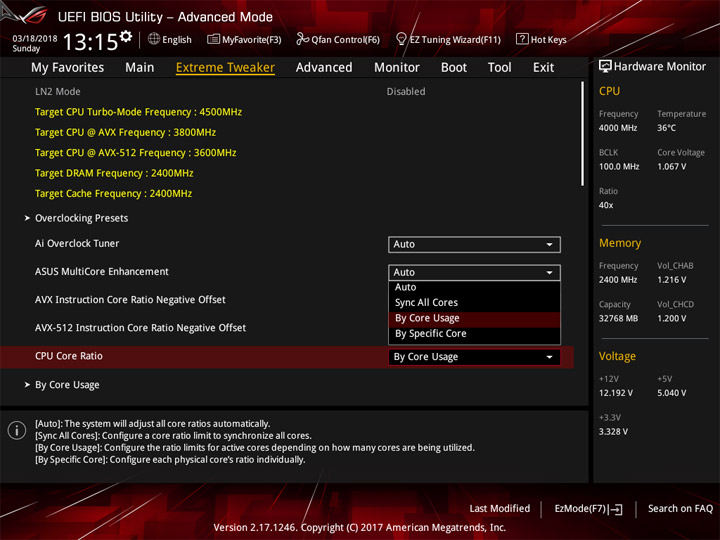
Task: Open the Monitor tab
Action: coord(397,68)
